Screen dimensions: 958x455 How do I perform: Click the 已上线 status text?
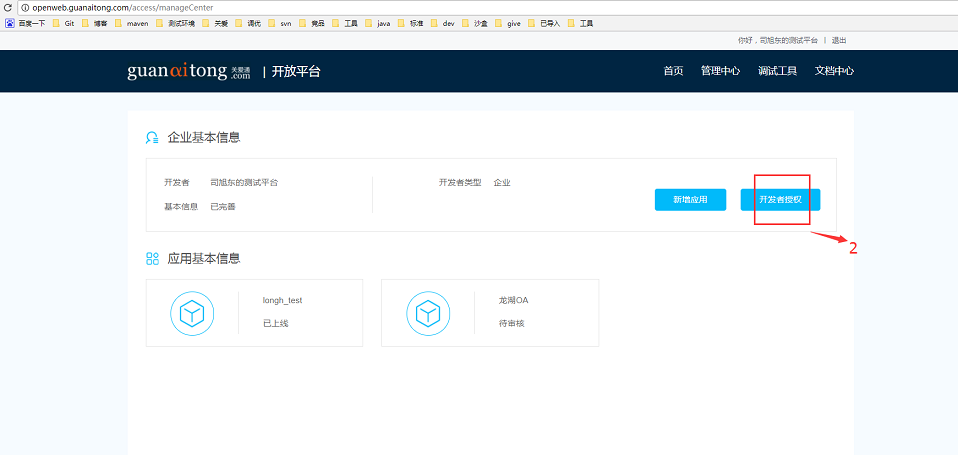click(x=275, y=324)
